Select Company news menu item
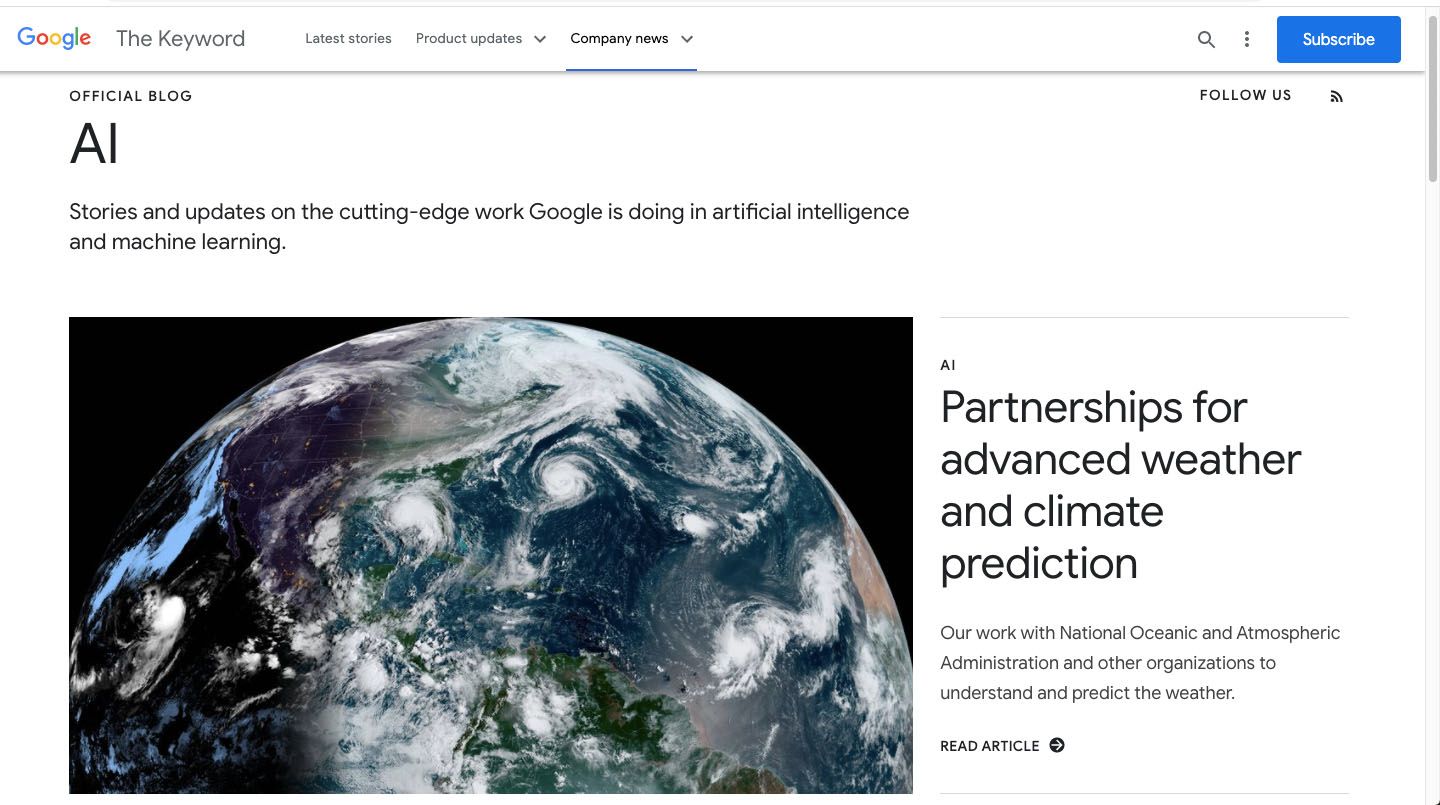The height and width of the screenshot is (805, 1440). pyautogui.click(x=619, y=38)
